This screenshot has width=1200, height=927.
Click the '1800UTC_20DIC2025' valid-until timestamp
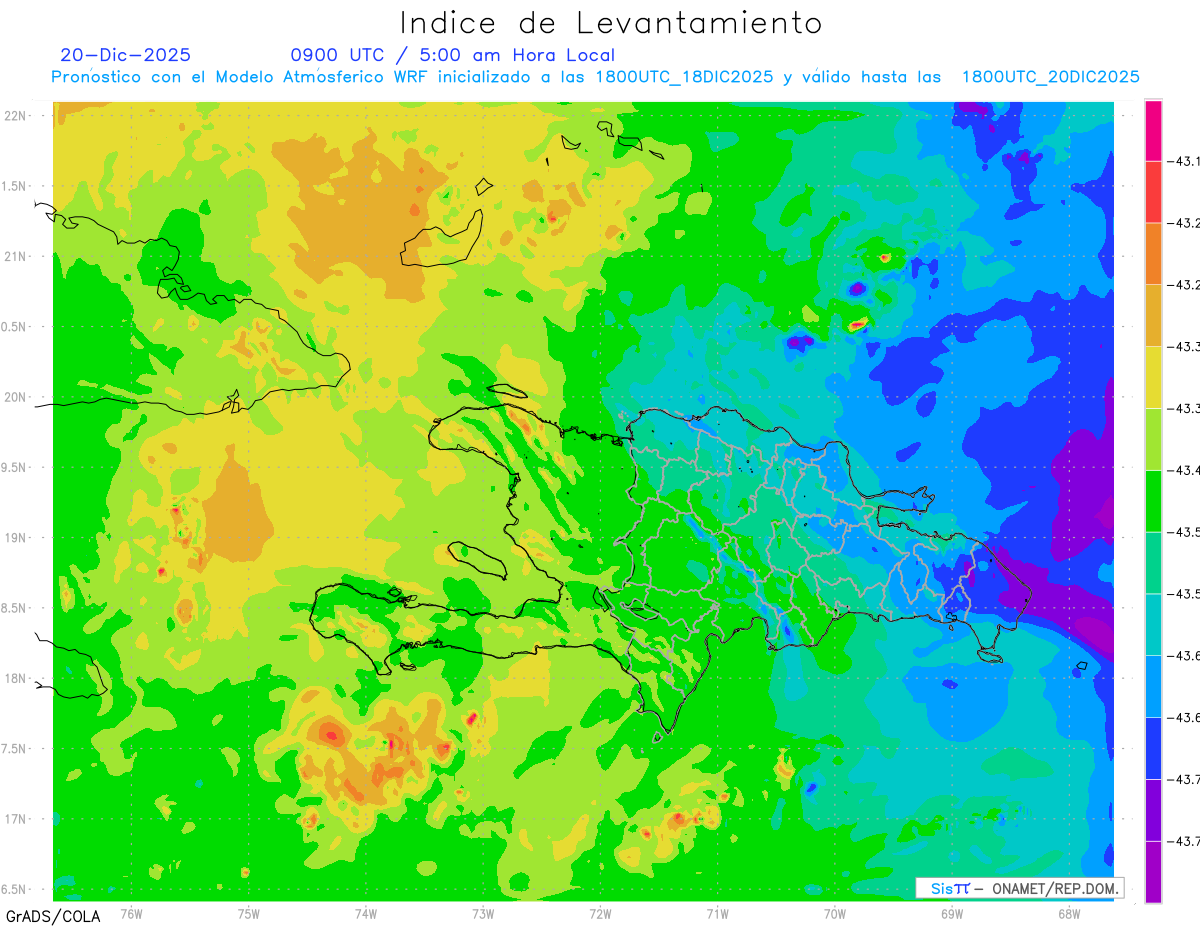click(x=1051, y=77)
